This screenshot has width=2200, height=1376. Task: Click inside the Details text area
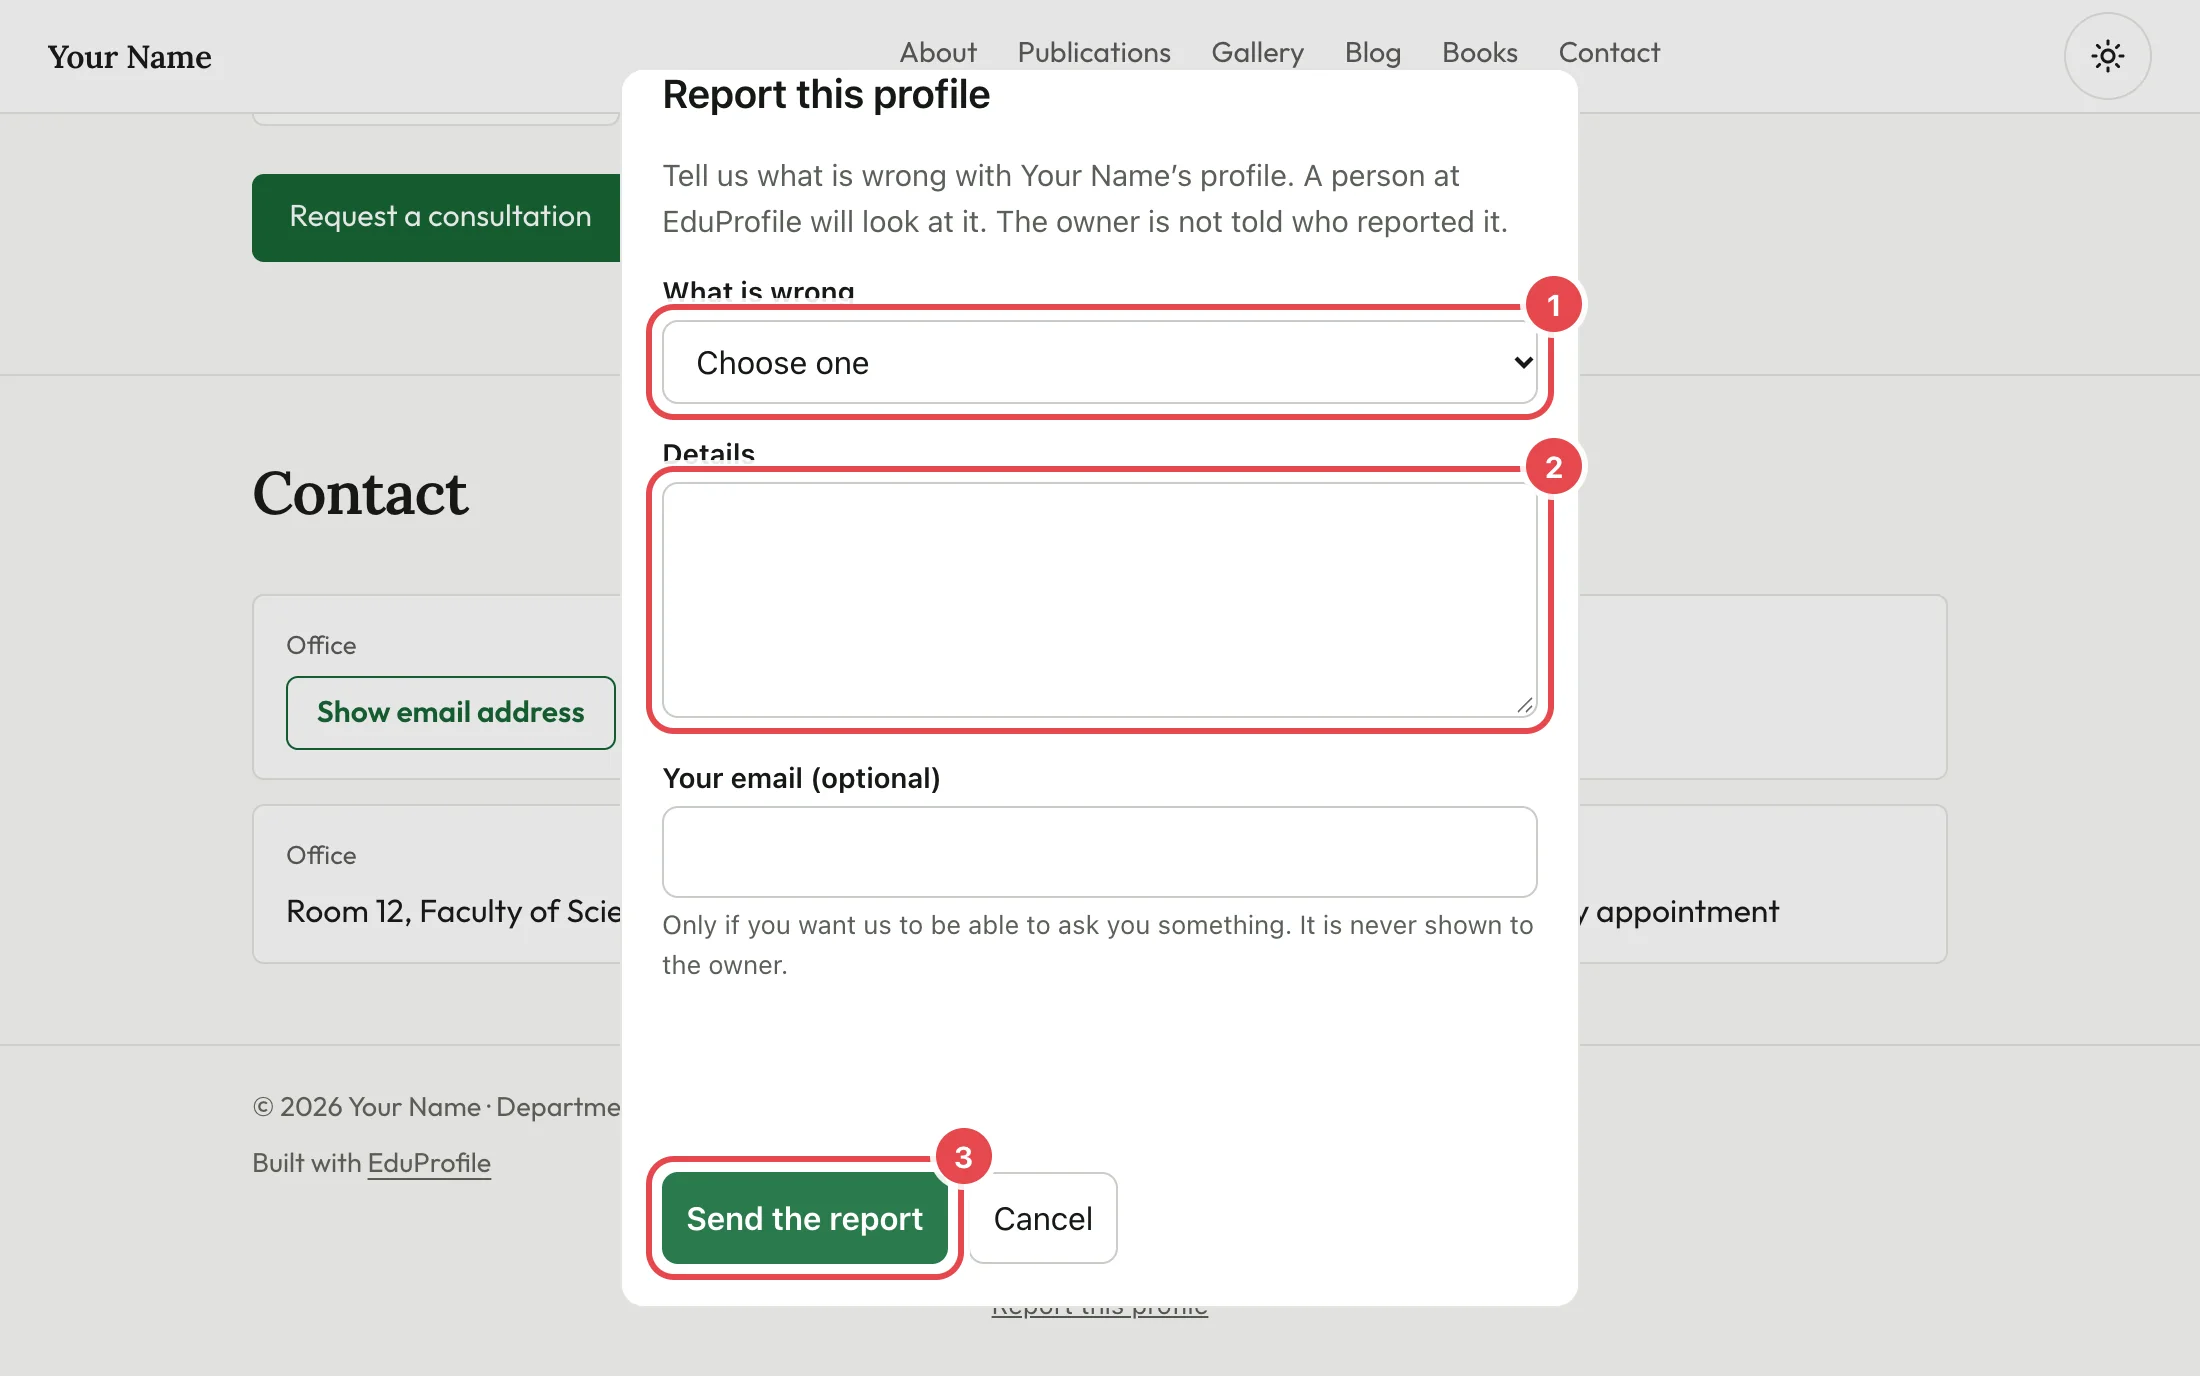1099,600
